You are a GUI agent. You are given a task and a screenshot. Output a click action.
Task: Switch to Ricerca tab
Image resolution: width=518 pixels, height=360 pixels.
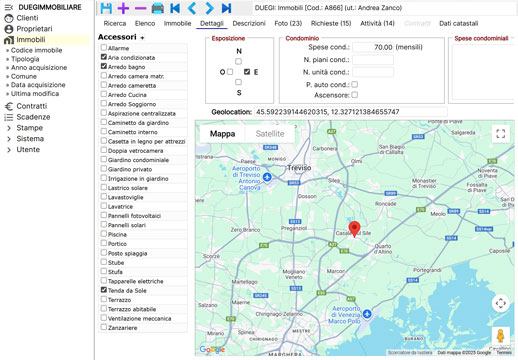pos(115,23)
